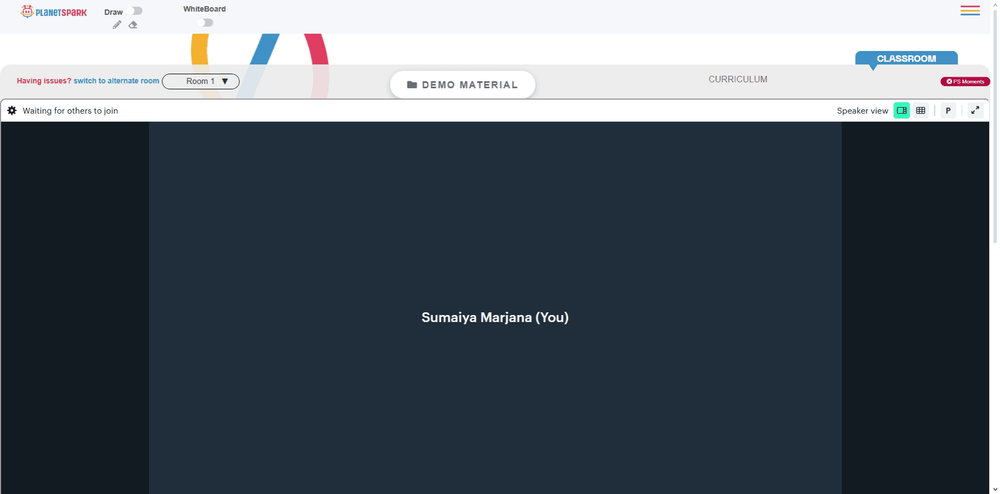1000x494 pixels.
Task: Toggle the WhiteBoard switch
Action: (205, 22)
